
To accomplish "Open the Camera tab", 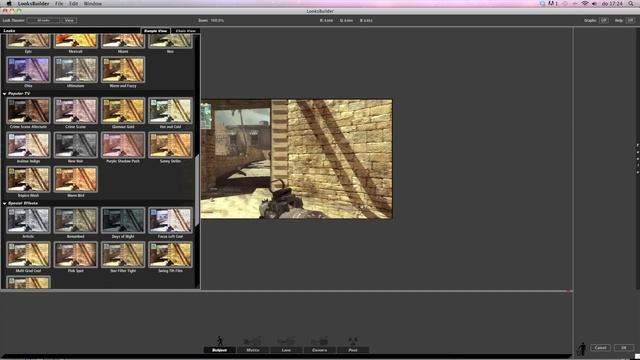I will (x=320, y=350).
